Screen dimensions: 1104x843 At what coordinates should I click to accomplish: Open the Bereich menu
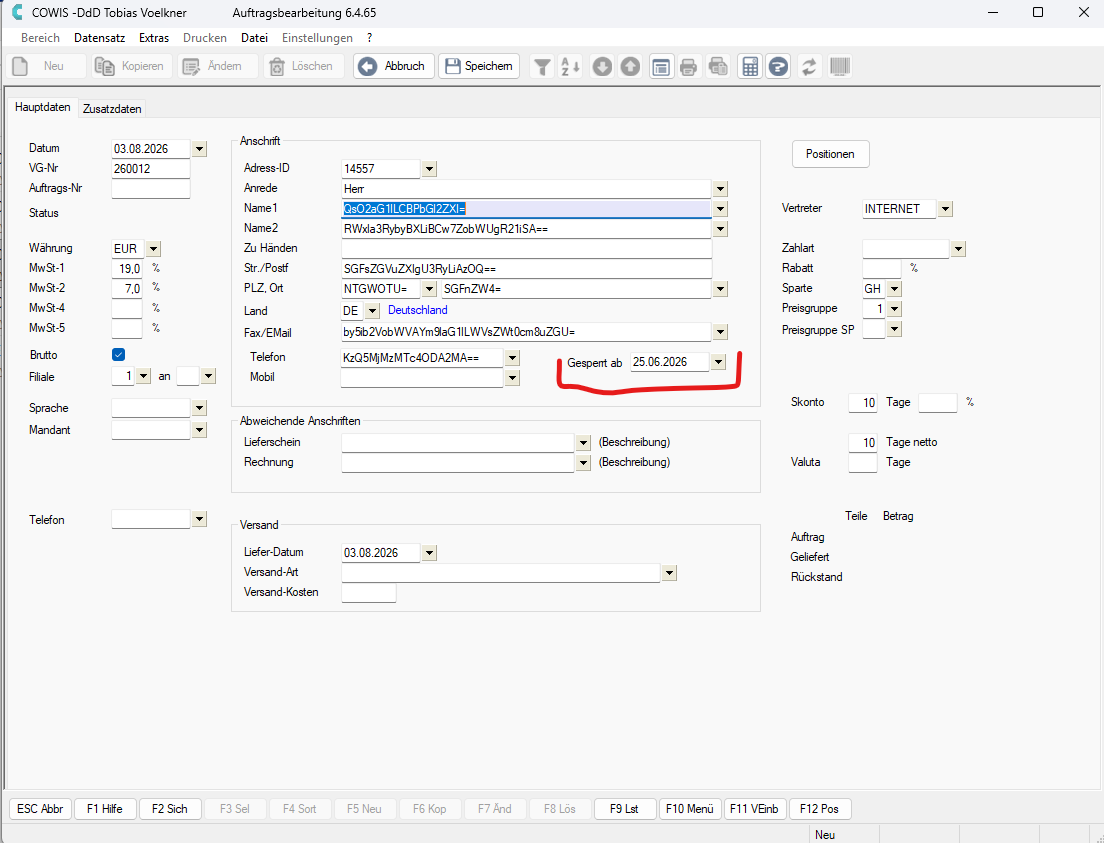[40, 38]
